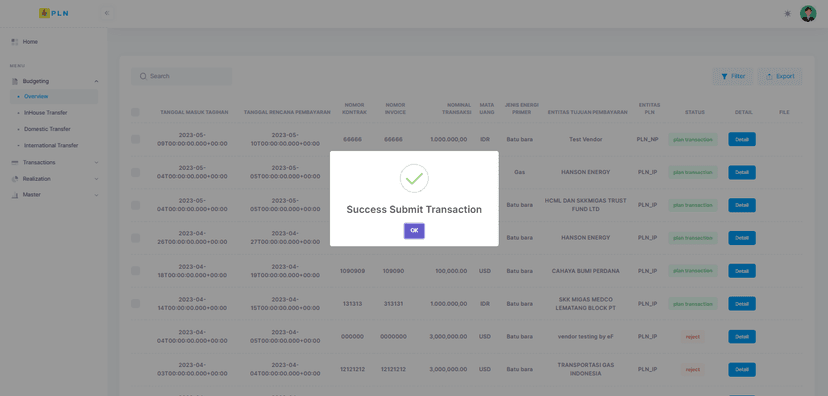Viewport: 828px width, 396px height.
Task: Click the reject status for TRANSPORTASI GAS INDONESIA
Action: [692, 370]
